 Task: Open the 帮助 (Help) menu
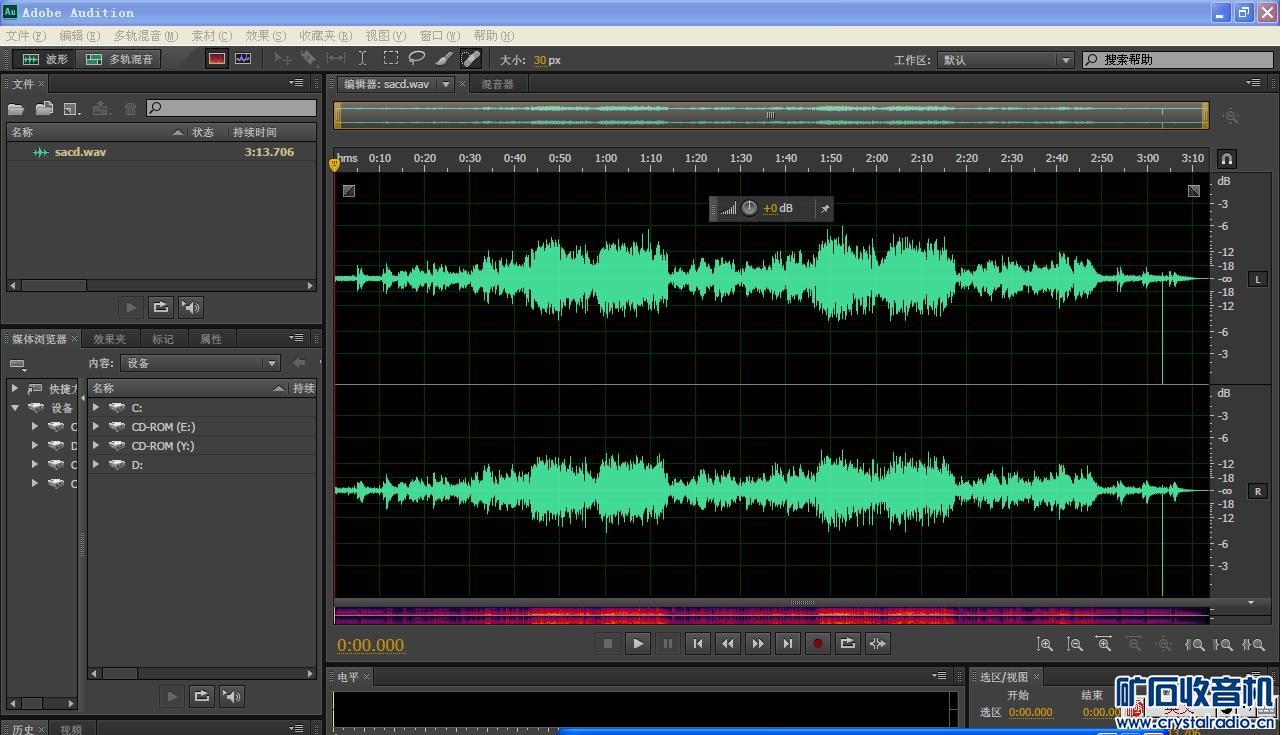pyautogui.click(x=493, y=36)
